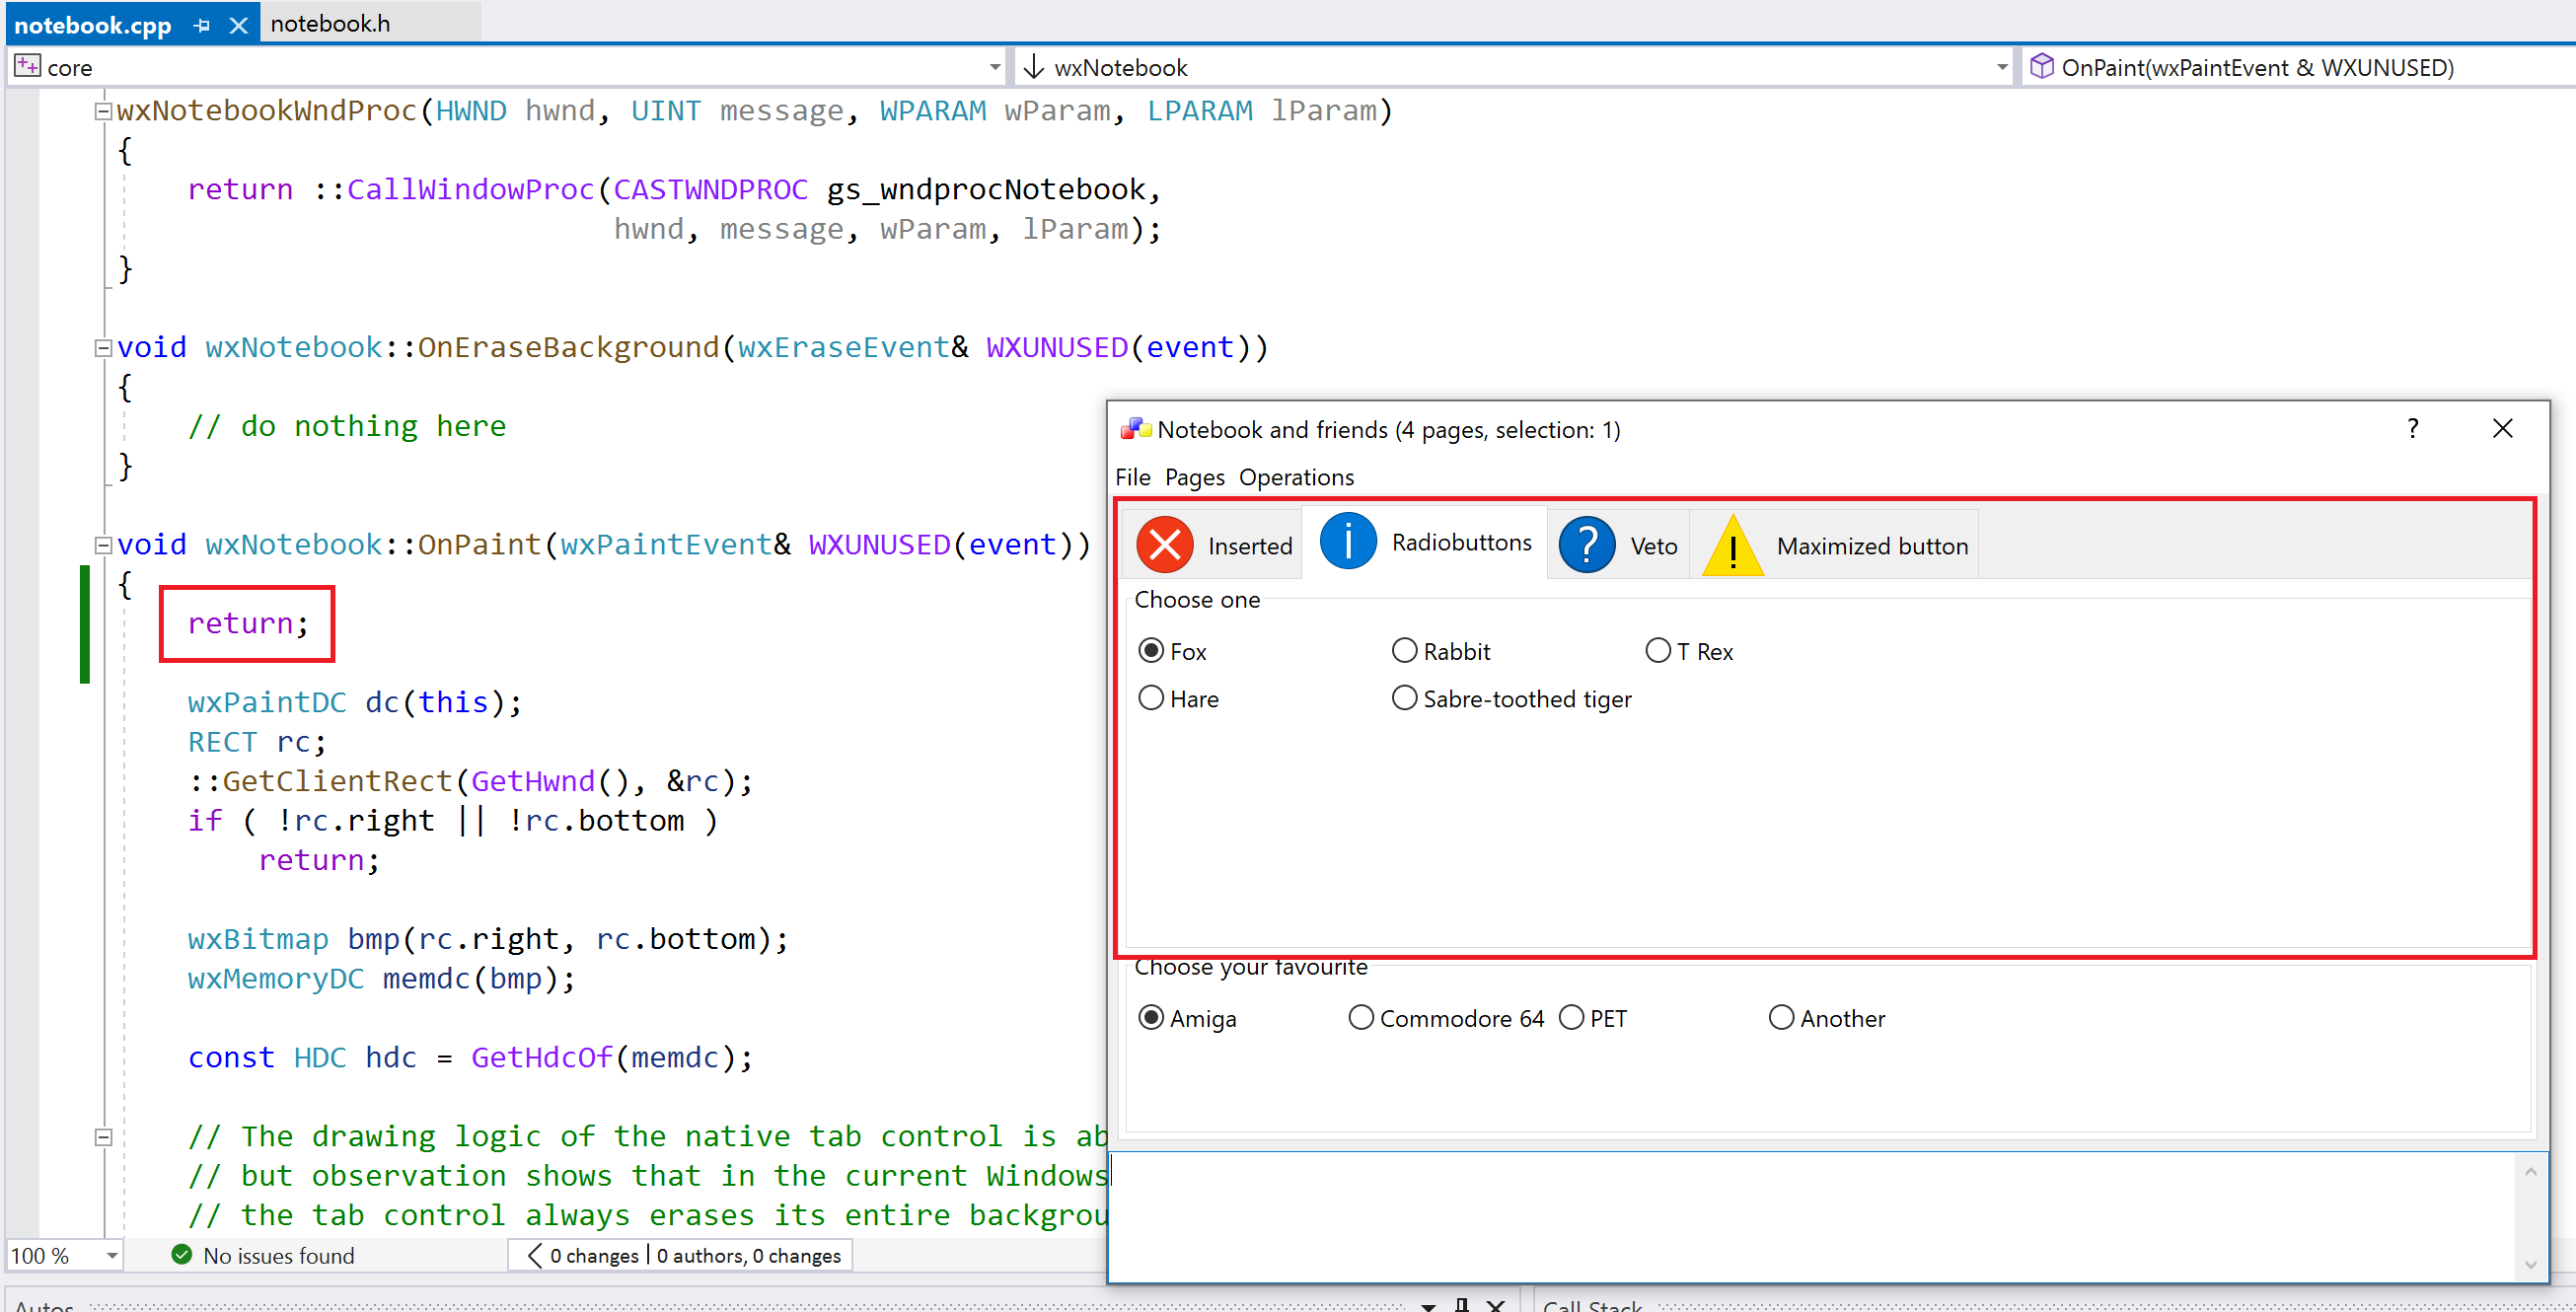Unpin notebook.cpp using its pin icon
Viewport: 2576px width, 1312px height.
point(201,24)
